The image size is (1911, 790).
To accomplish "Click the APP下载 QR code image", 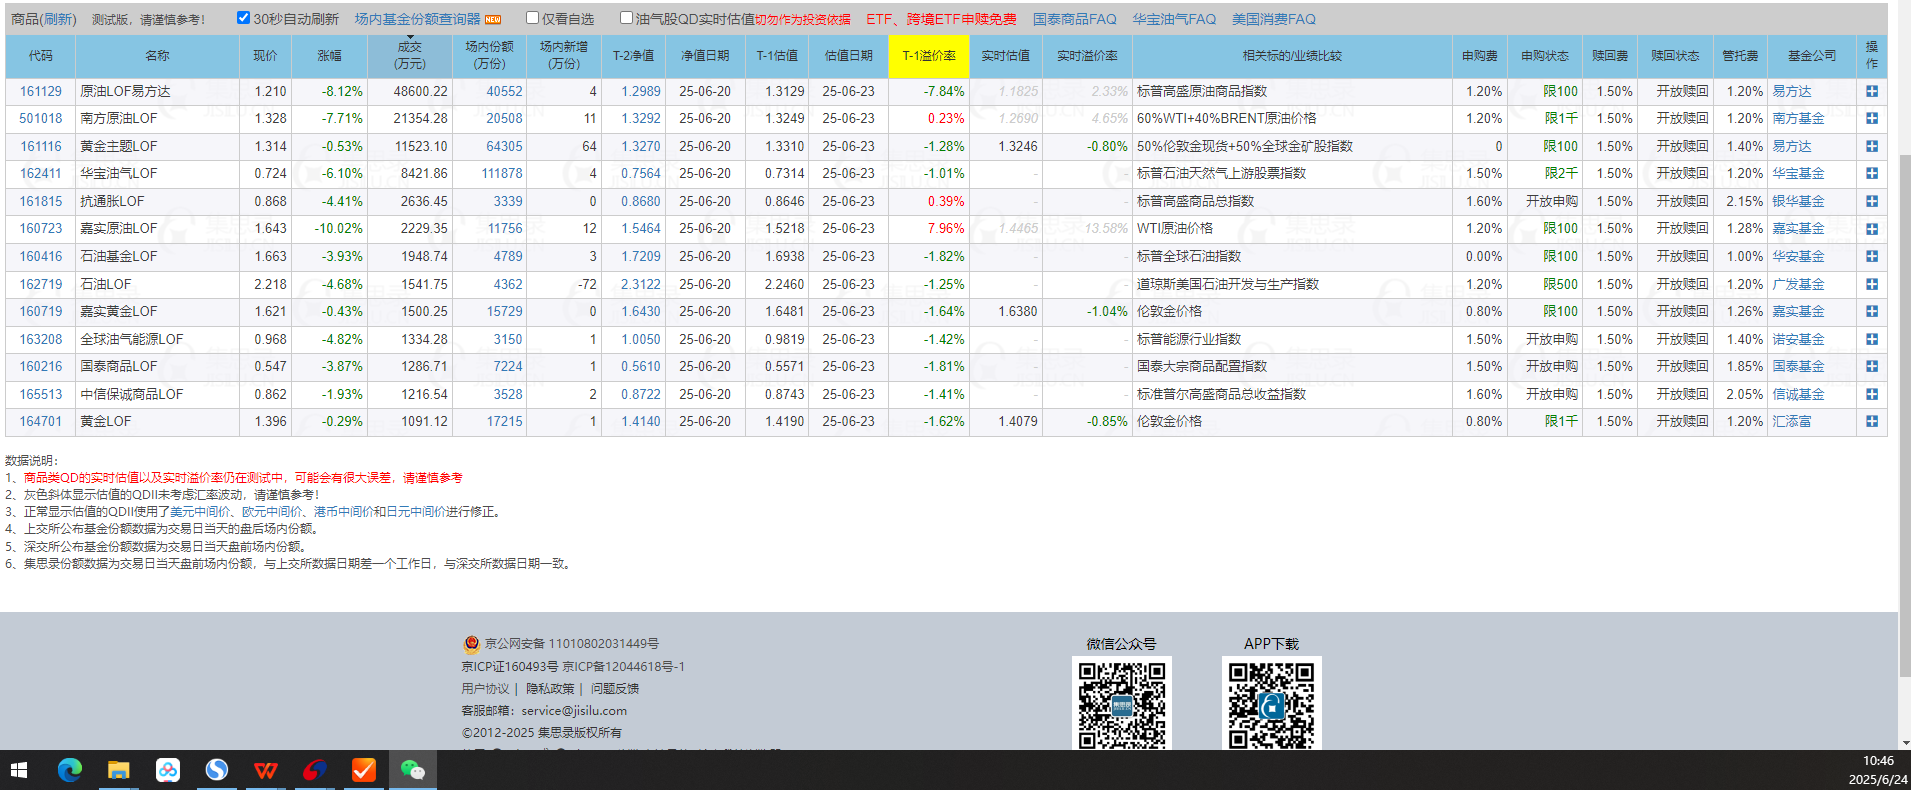I will click(x=1271, y=703).
